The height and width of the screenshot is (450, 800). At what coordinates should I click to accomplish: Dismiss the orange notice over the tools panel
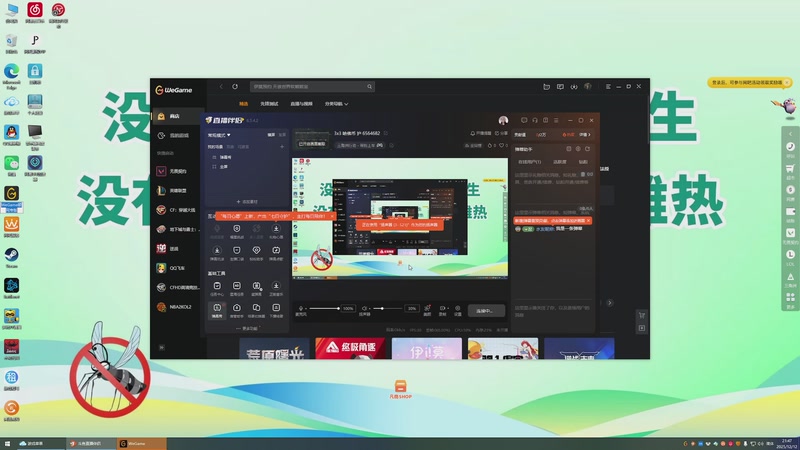[x=332, y=216]
